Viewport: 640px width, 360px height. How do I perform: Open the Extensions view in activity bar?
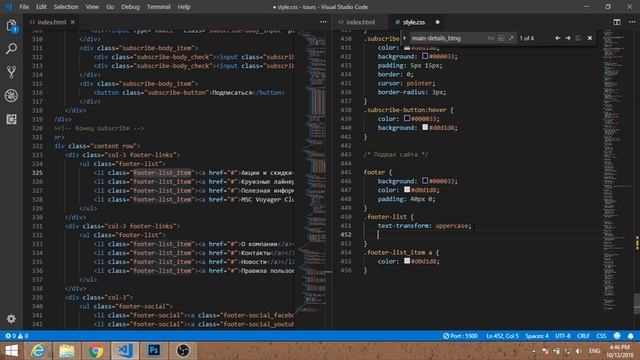[x=11, y=119]
